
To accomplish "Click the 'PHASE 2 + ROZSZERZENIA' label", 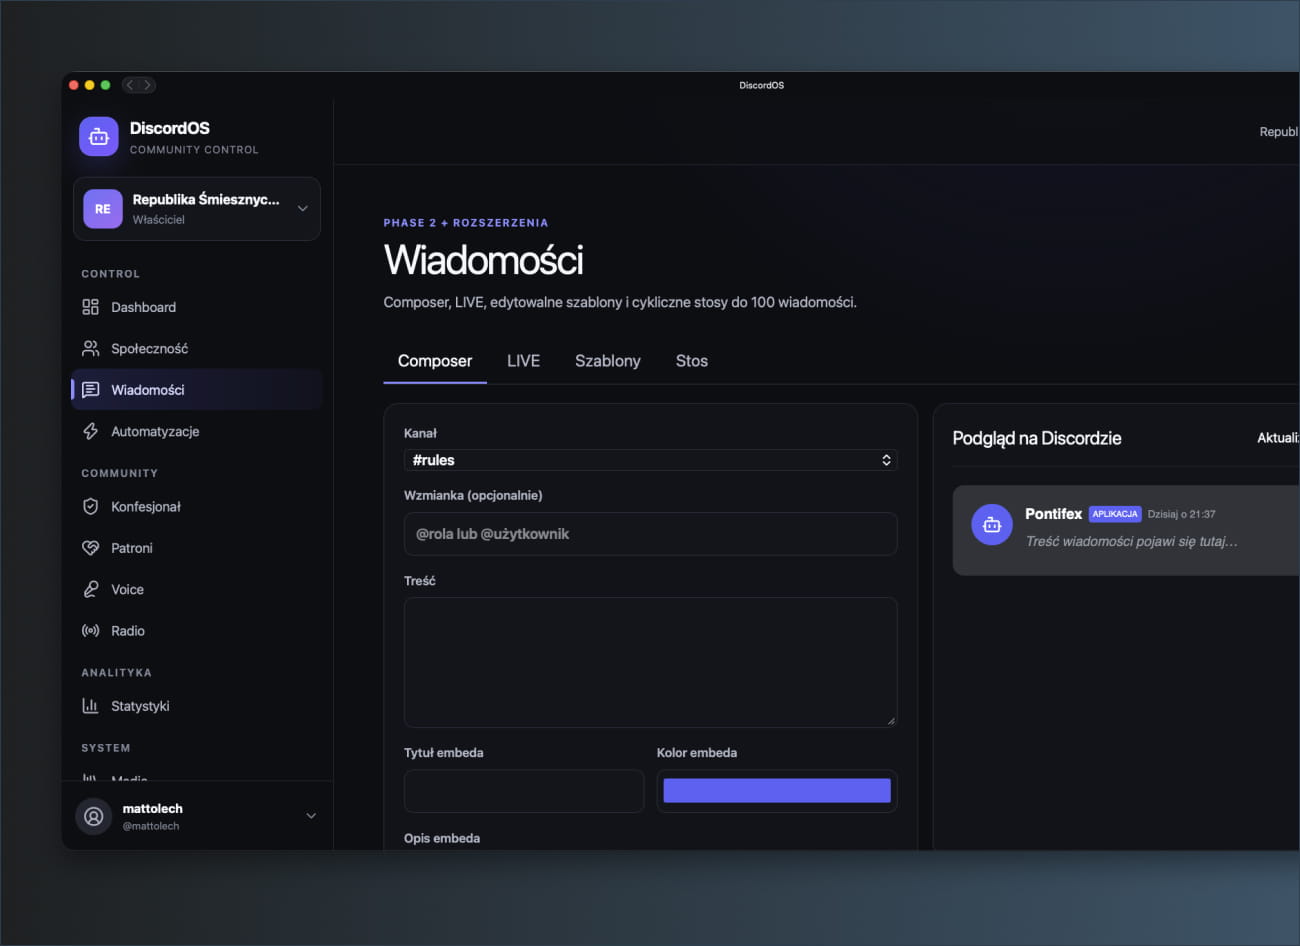I will click(x=466, y=223).
